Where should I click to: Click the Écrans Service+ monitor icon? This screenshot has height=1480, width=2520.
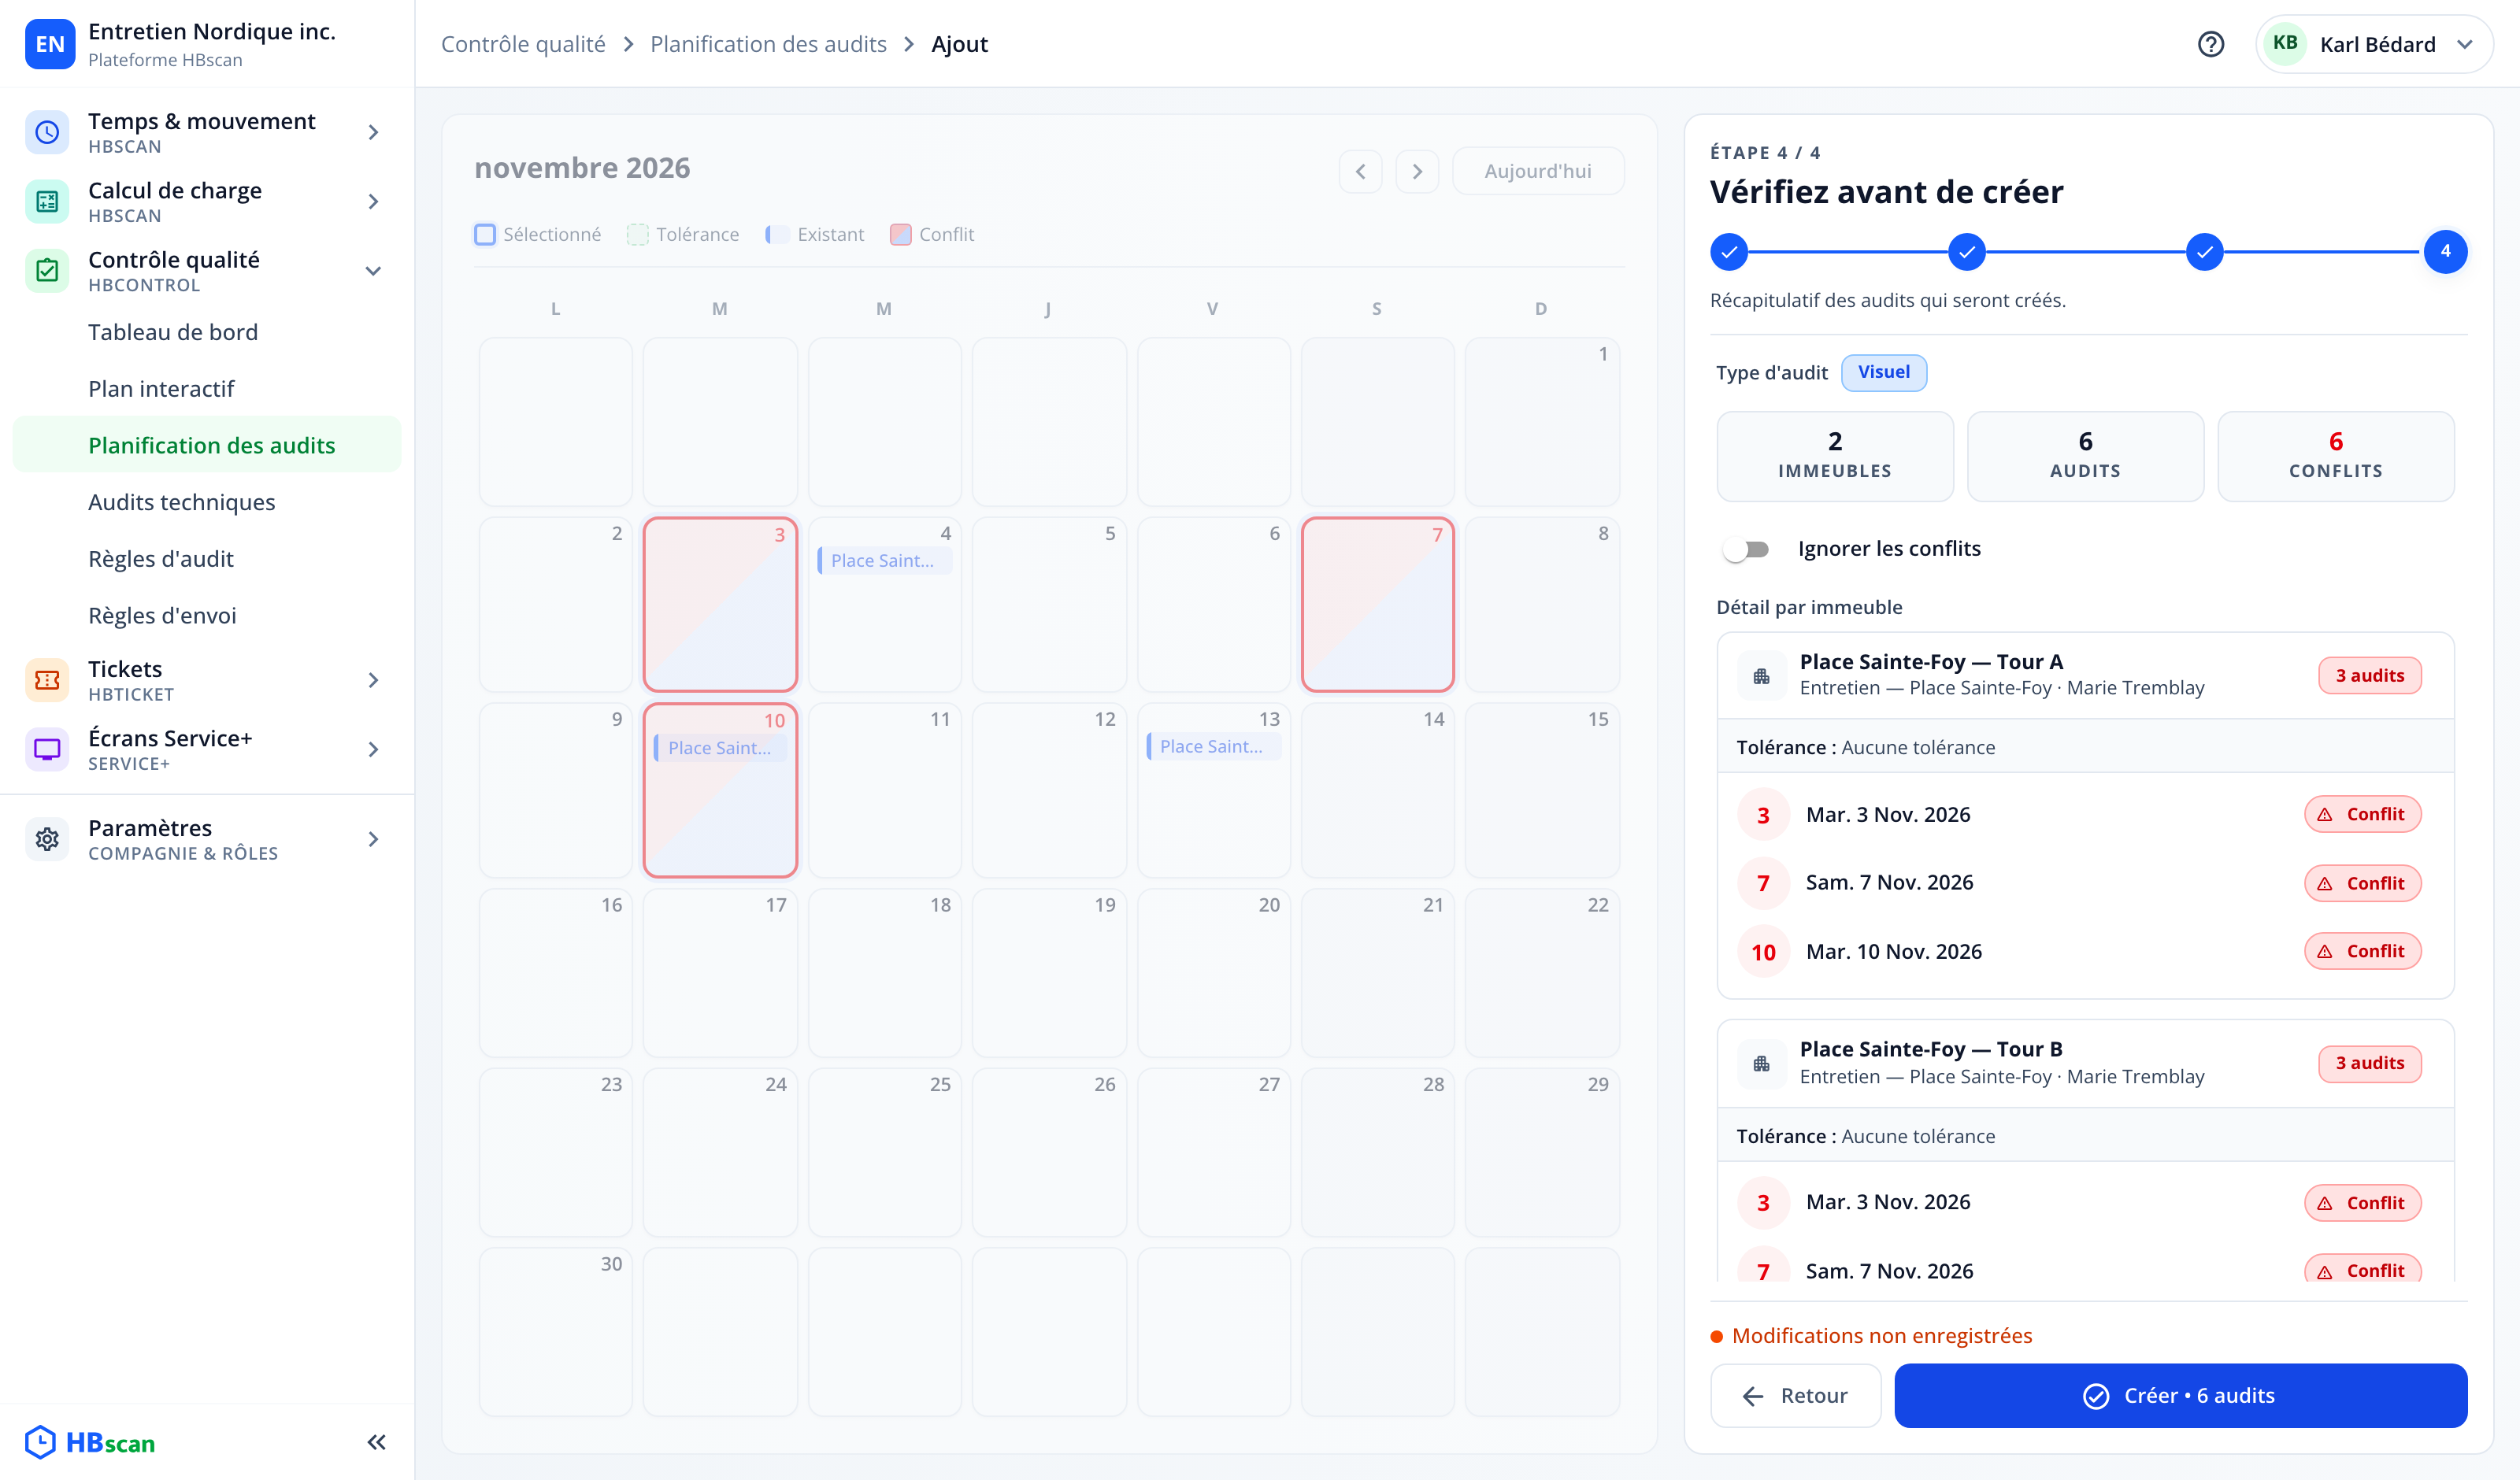click(47, 749)
